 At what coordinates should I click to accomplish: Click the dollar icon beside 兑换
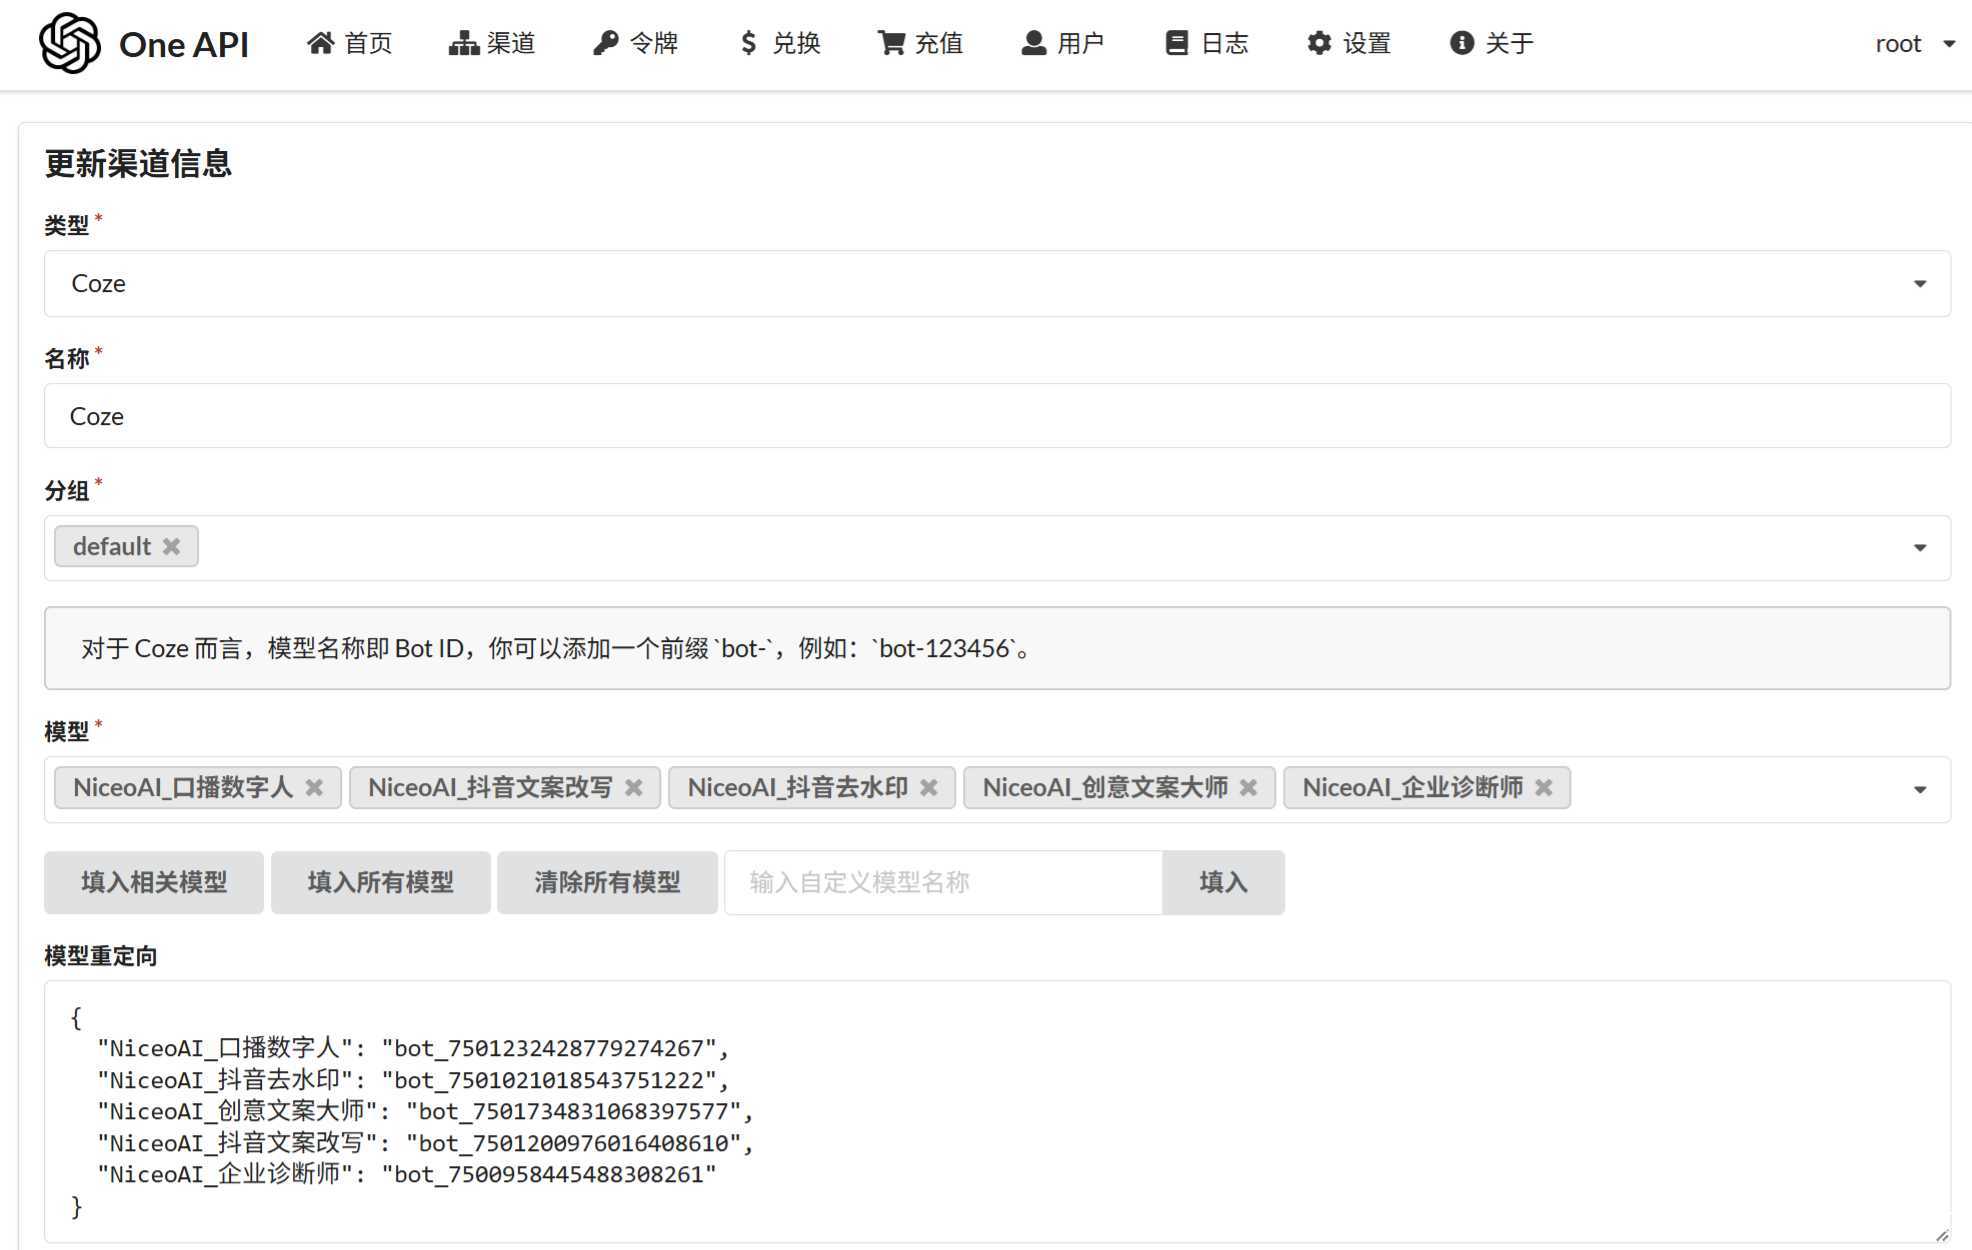coord(748,43)
